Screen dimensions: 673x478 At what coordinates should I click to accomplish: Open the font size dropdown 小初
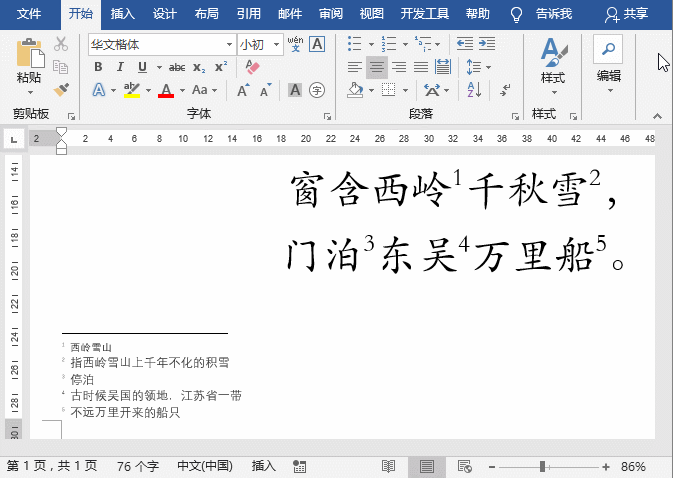pos(276,45)
